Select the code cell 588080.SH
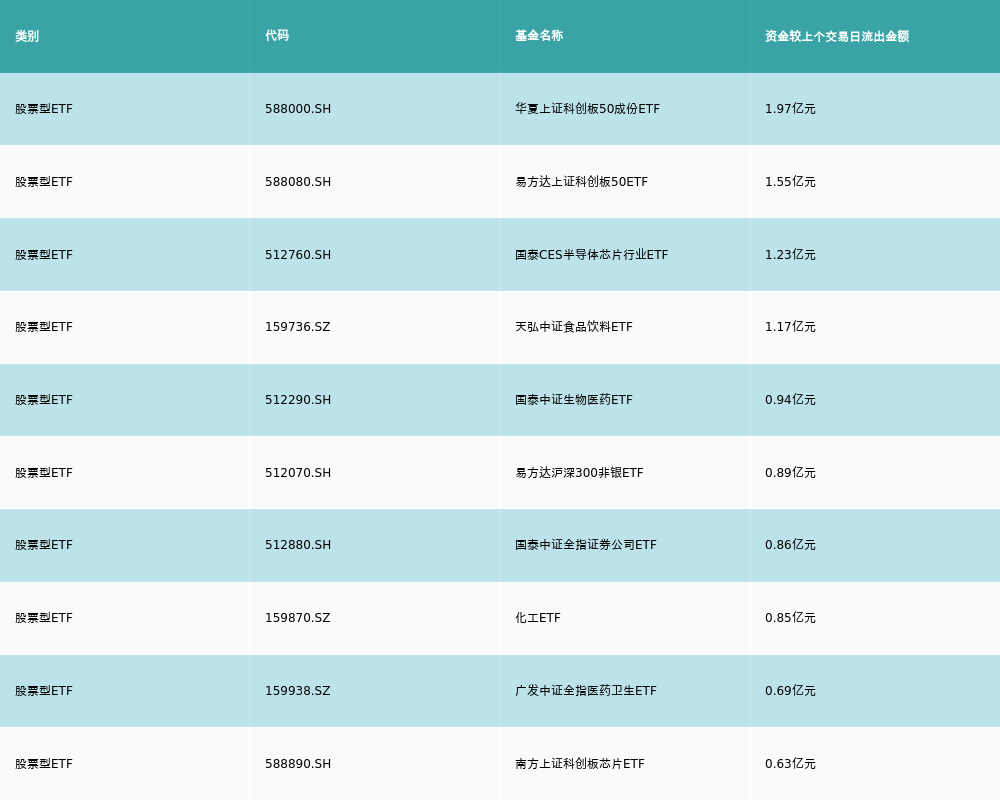The image size is (1000, 800). [298, 182]
